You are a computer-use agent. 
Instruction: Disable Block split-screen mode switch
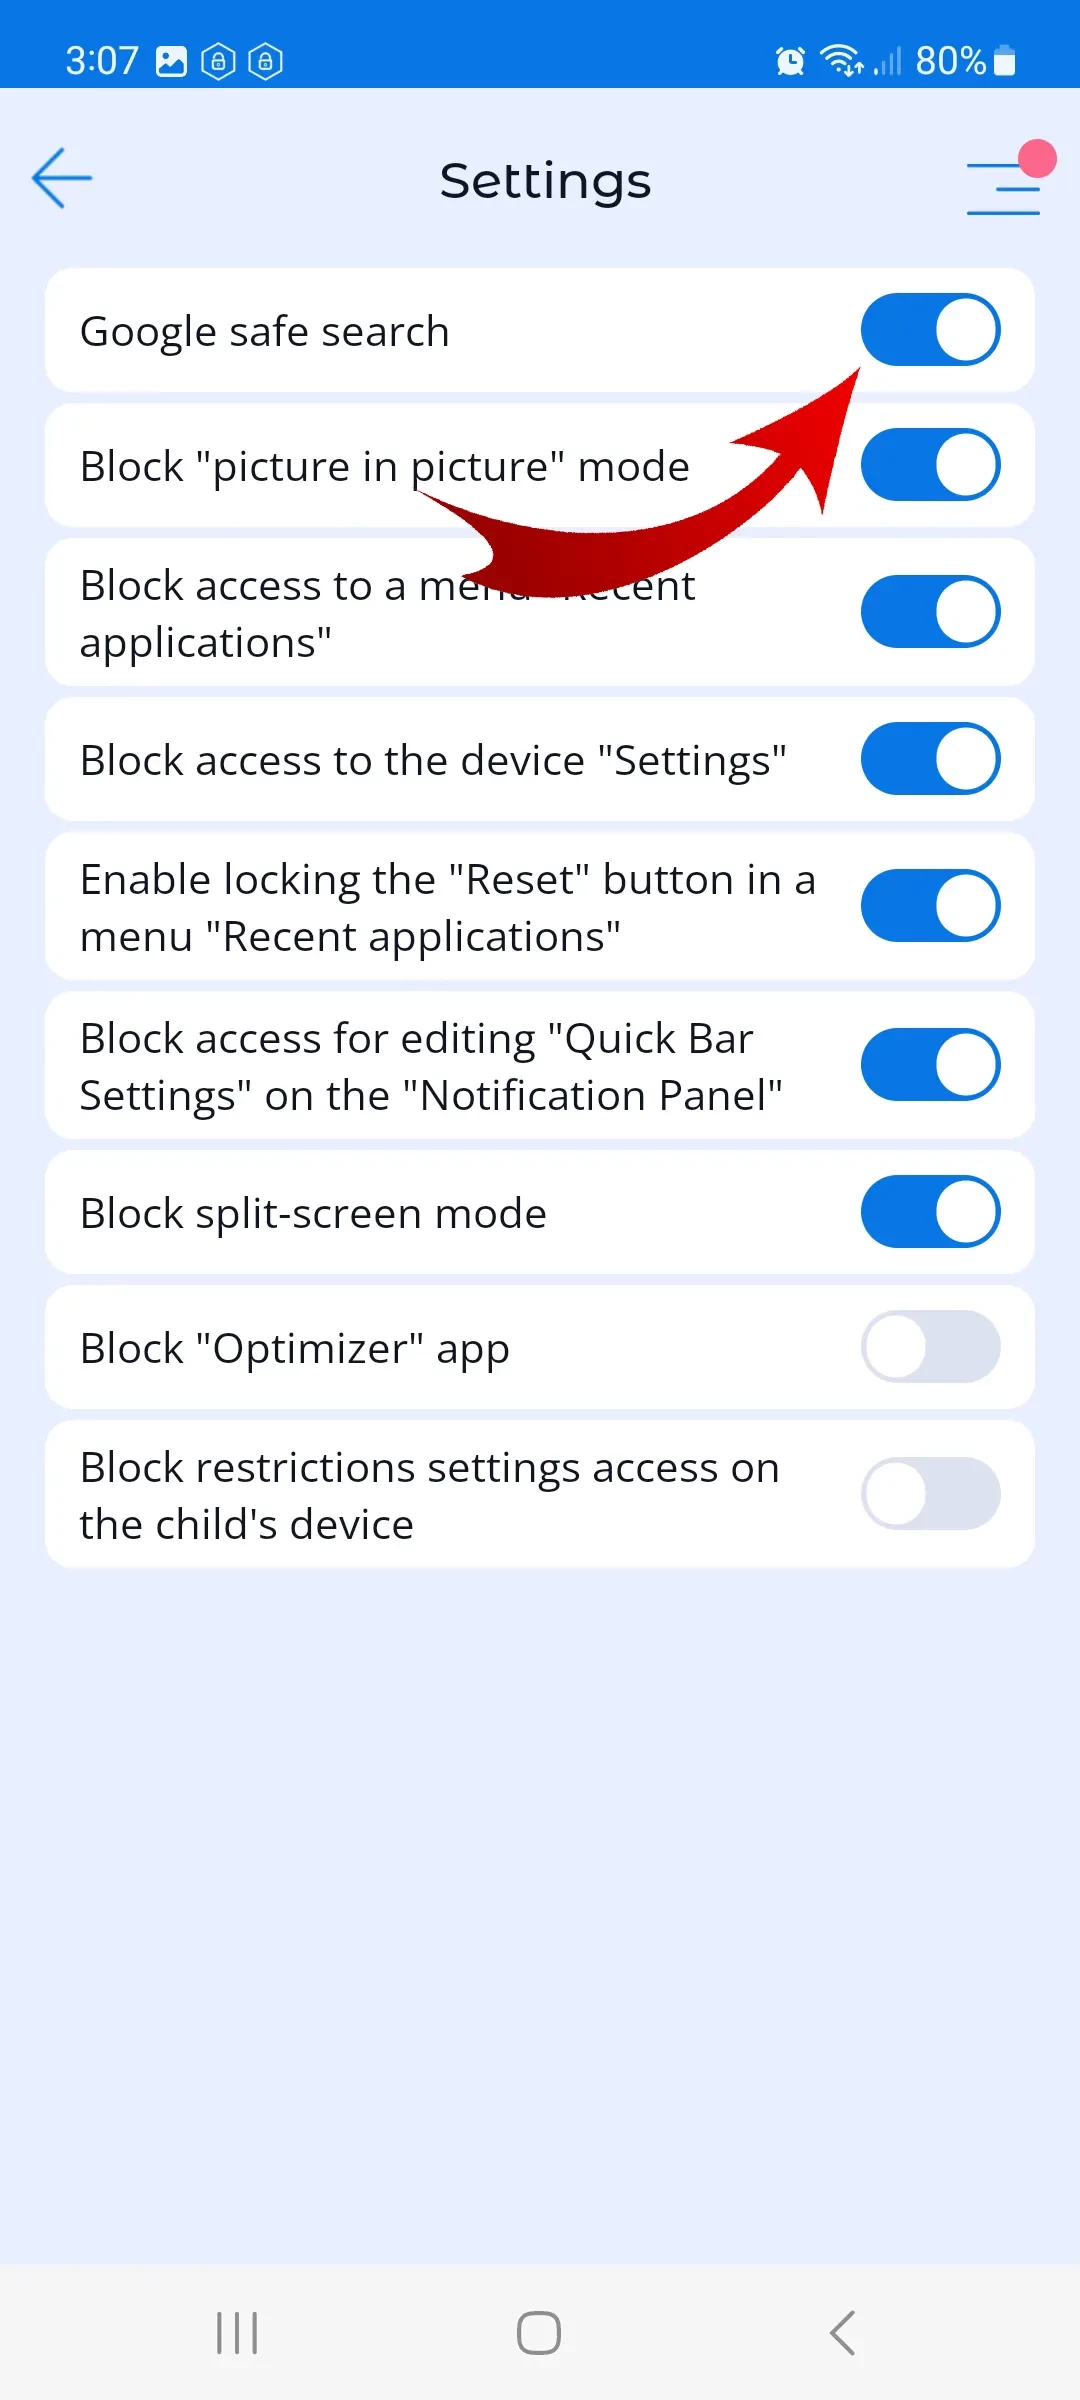[930, 1212]
